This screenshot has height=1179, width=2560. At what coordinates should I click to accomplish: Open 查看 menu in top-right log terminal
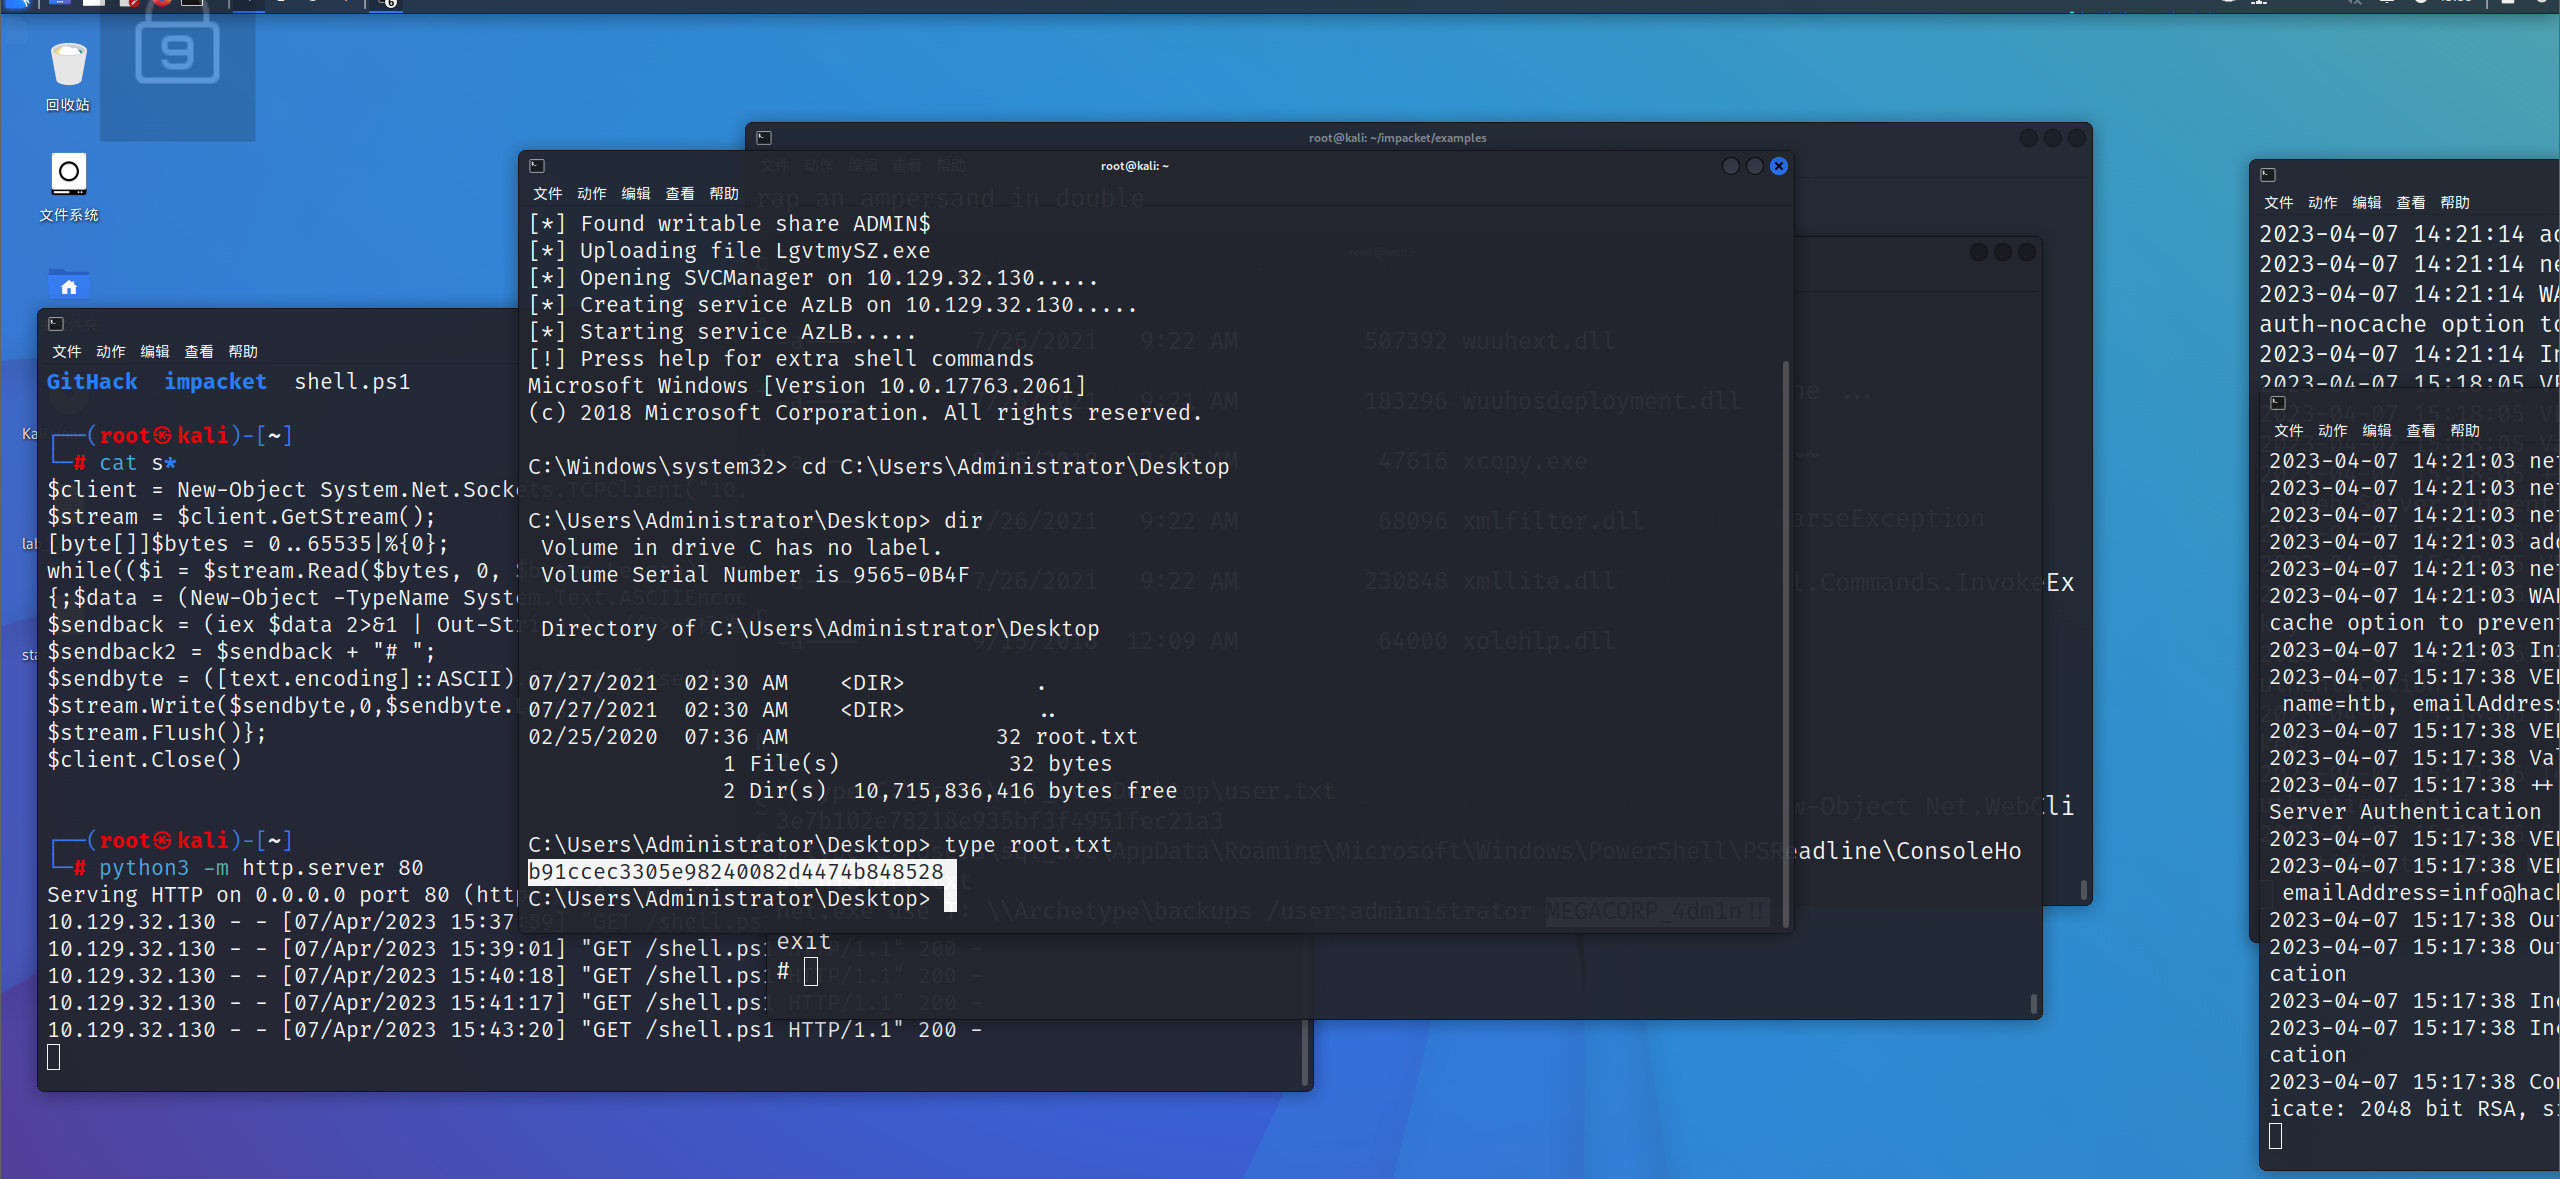(x=2411, y=203)
